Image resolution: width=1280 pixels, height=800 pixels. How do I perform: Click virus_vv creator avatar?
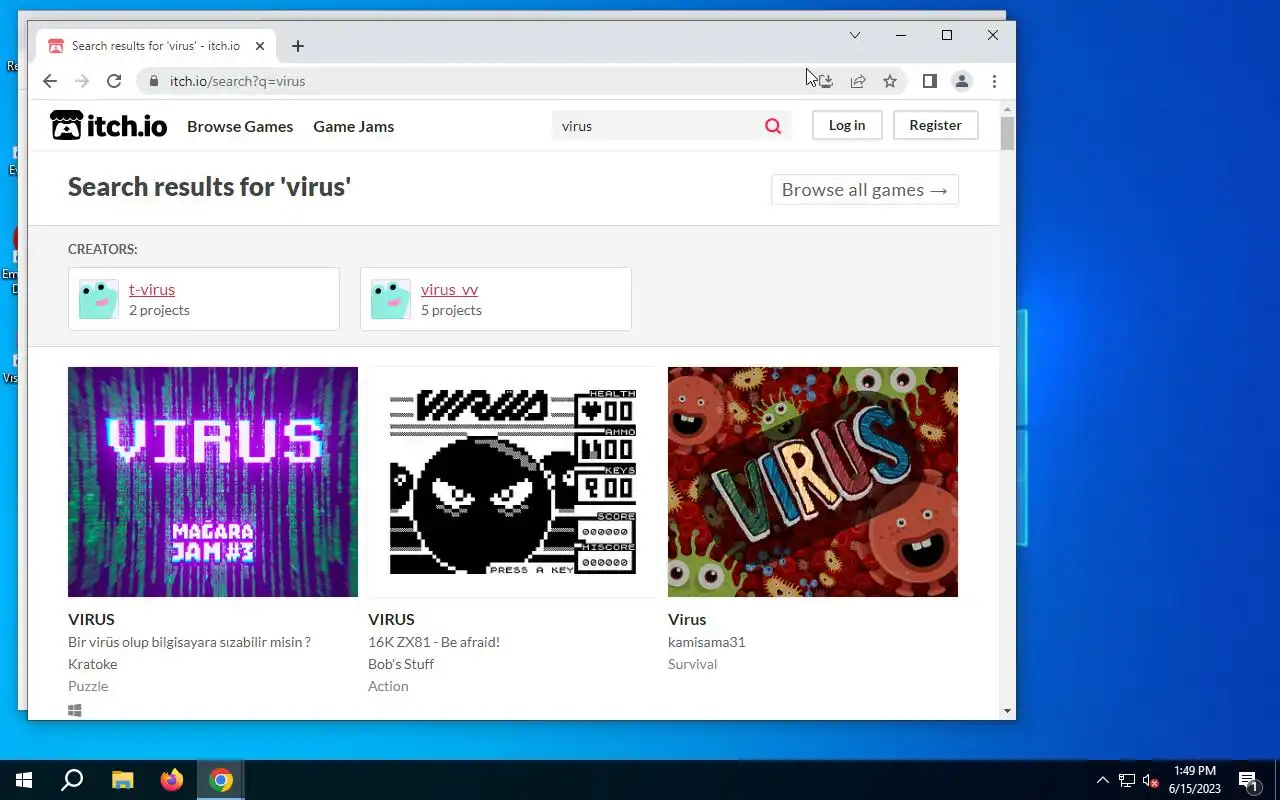pyautogui.click(x=391, y=299)
